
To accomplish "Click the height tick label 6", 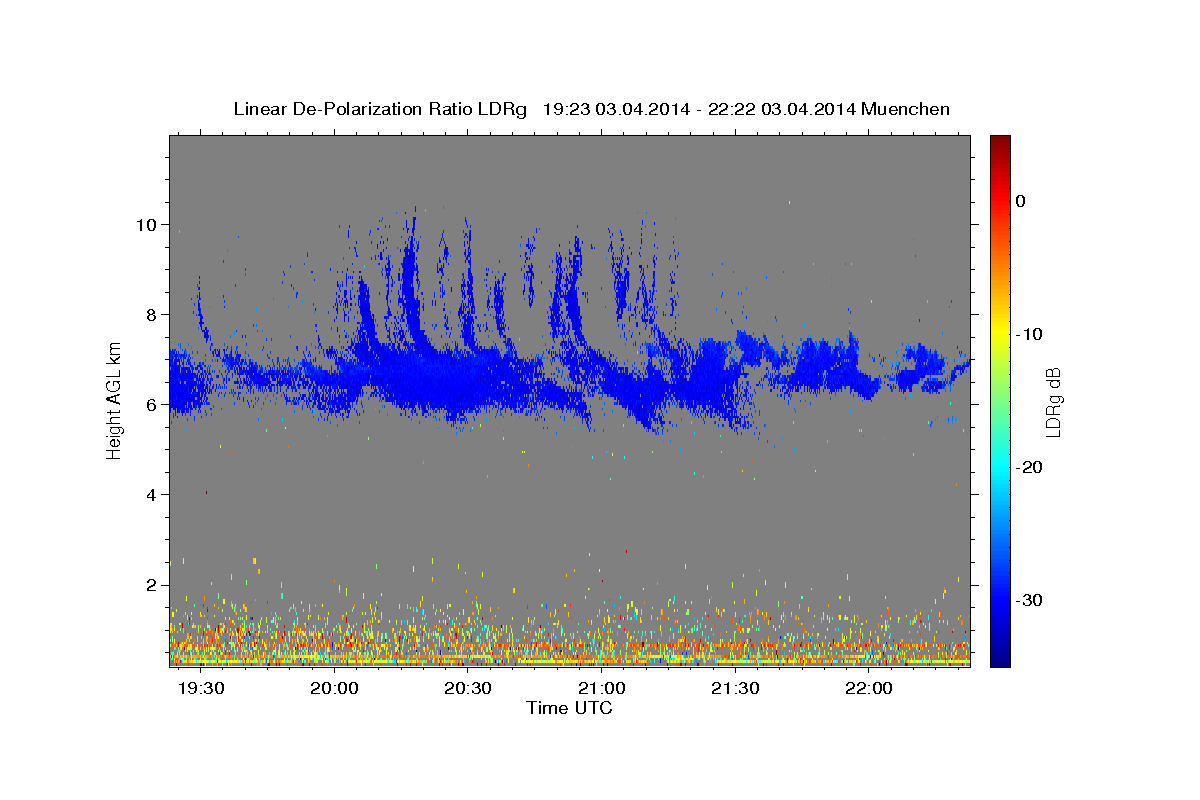I will point(153,404).
